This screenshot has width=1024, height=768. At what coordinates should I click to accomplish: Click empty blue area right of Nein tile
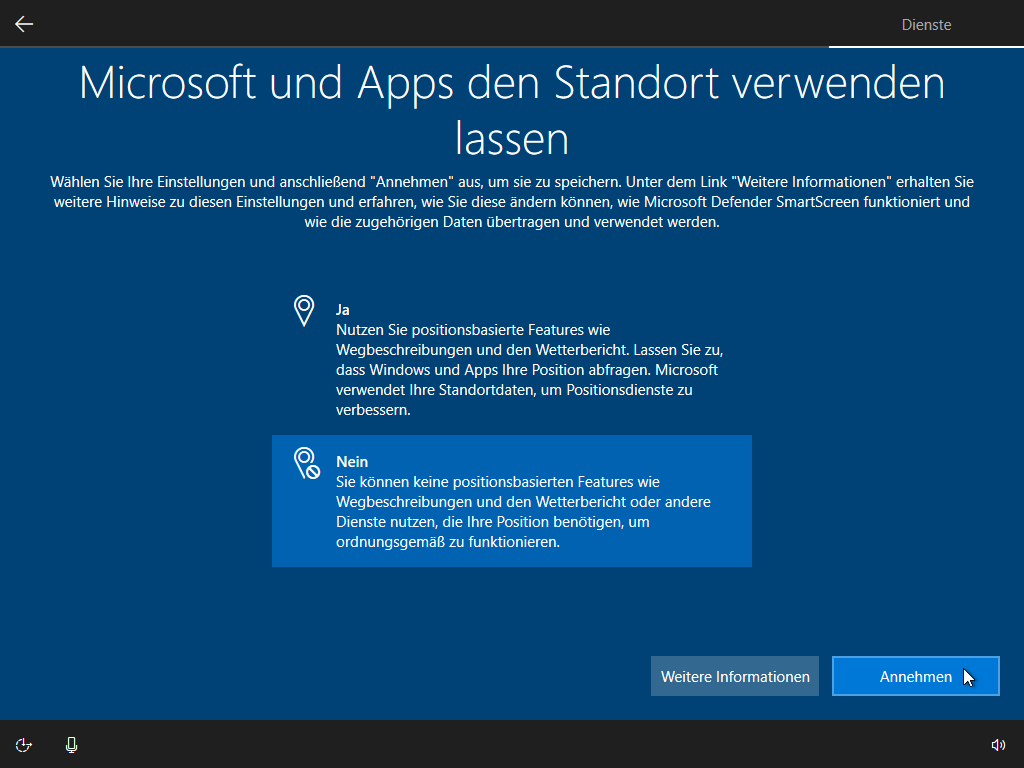coord(880,500)
